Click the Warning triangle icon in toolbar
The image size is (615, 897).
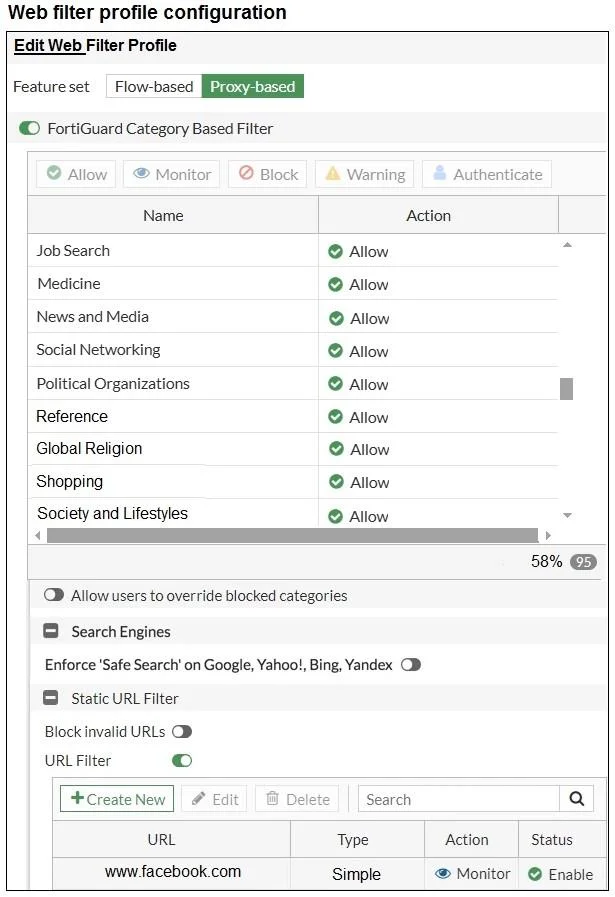coord(332,173)
